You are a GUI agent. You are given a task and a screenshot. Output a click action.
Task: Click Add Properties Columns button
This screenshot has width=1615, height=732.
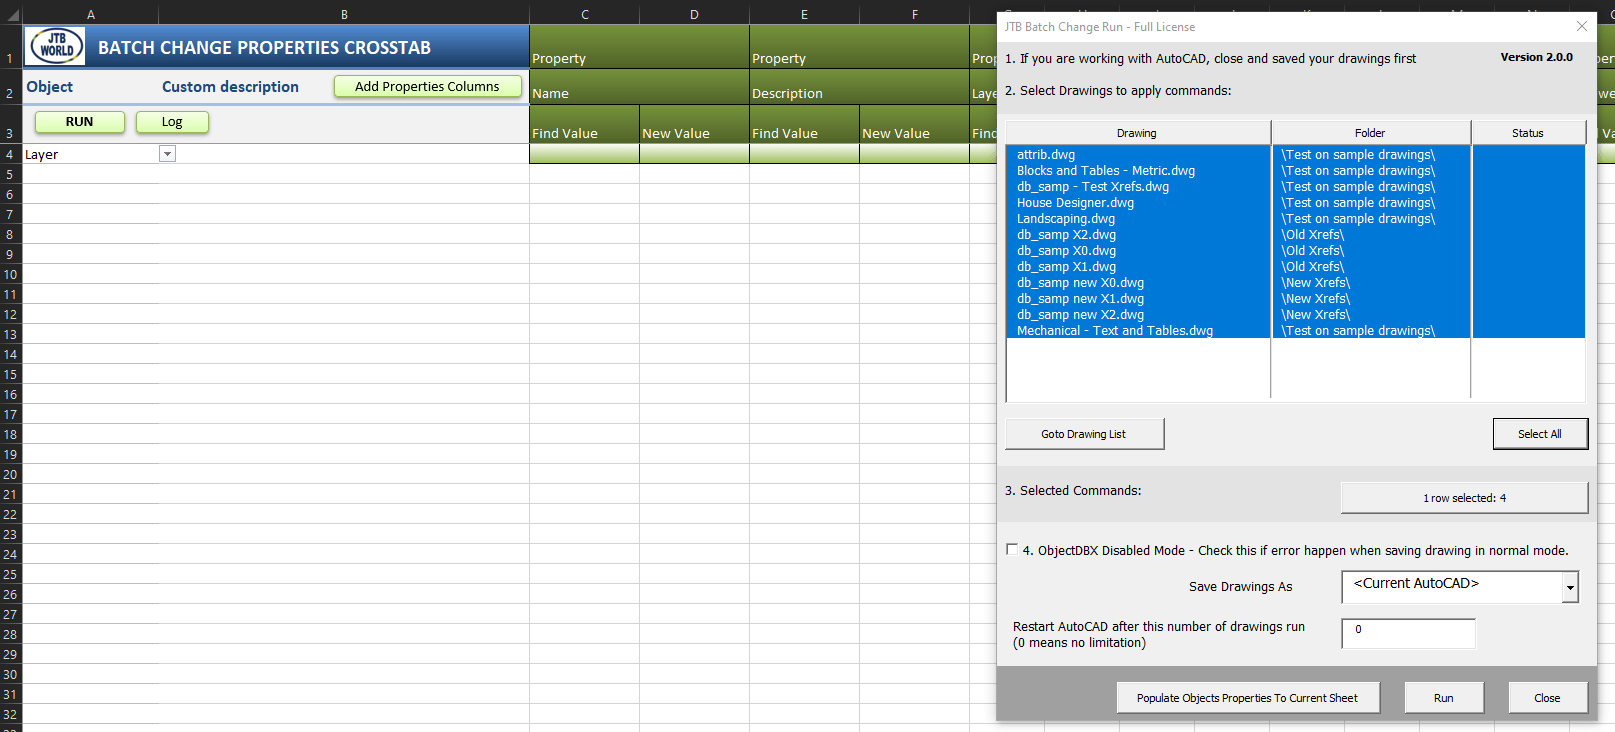coord(427,87)
